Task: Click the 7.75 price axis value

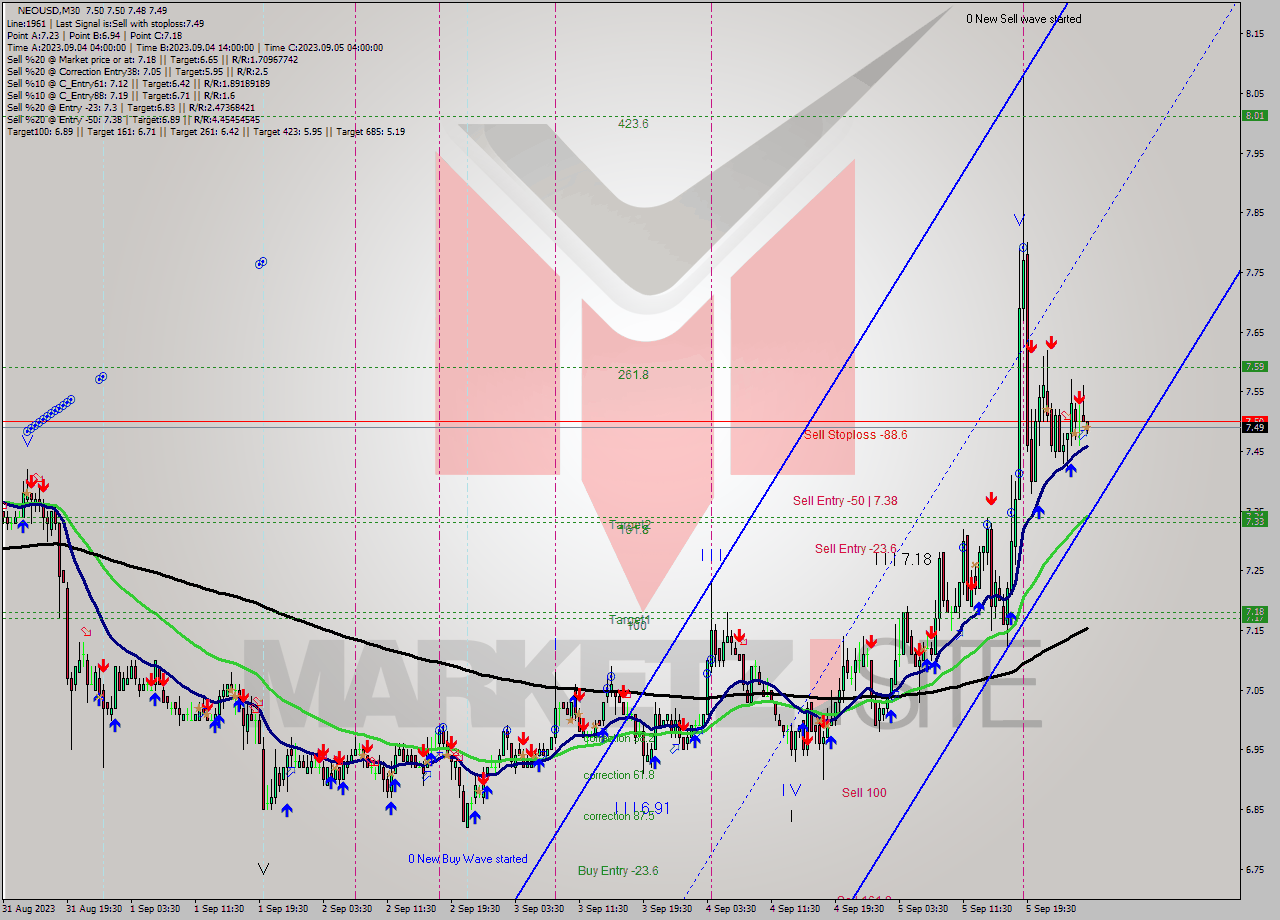Action: 1256,273
